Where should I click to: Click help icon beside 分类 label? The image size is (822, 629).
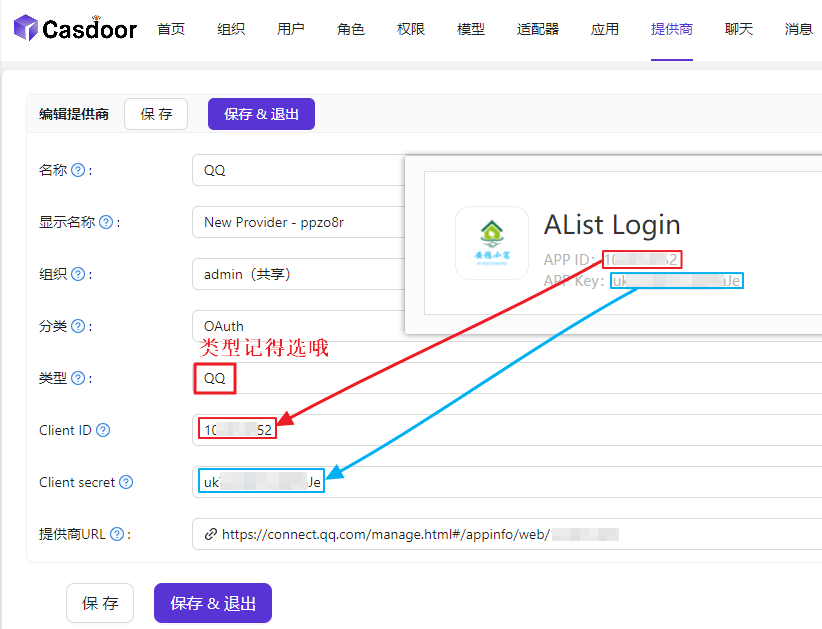(78, 326)
